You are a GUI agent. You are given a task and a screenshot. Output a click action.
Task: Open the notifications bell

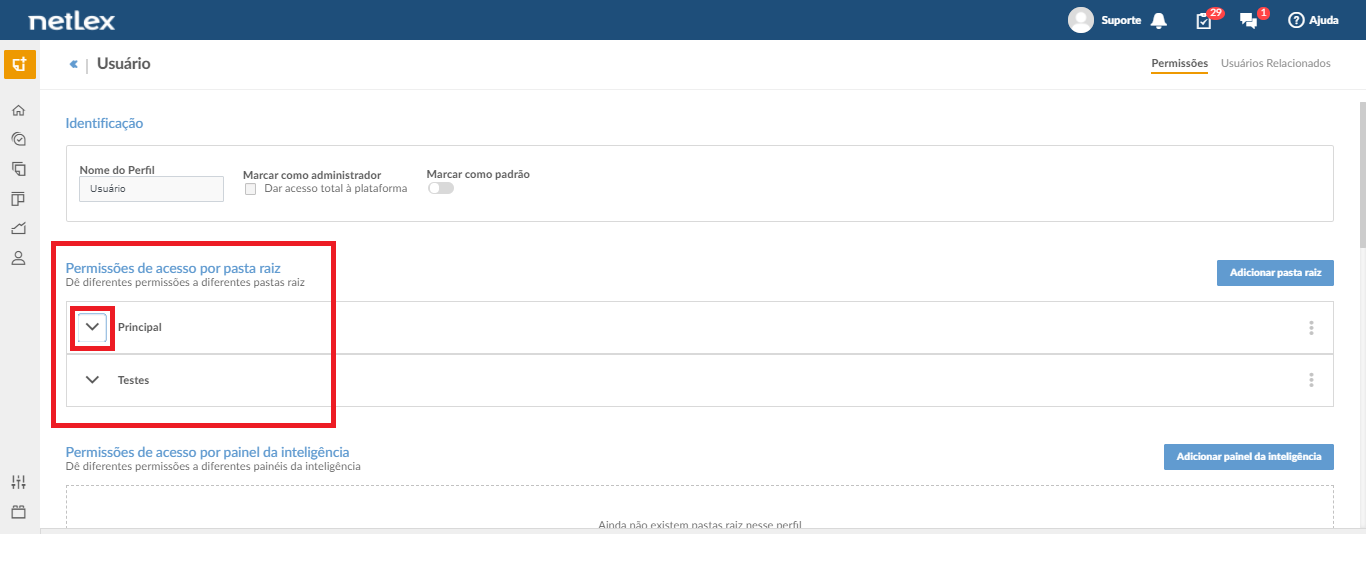(x=1159, y=20)
